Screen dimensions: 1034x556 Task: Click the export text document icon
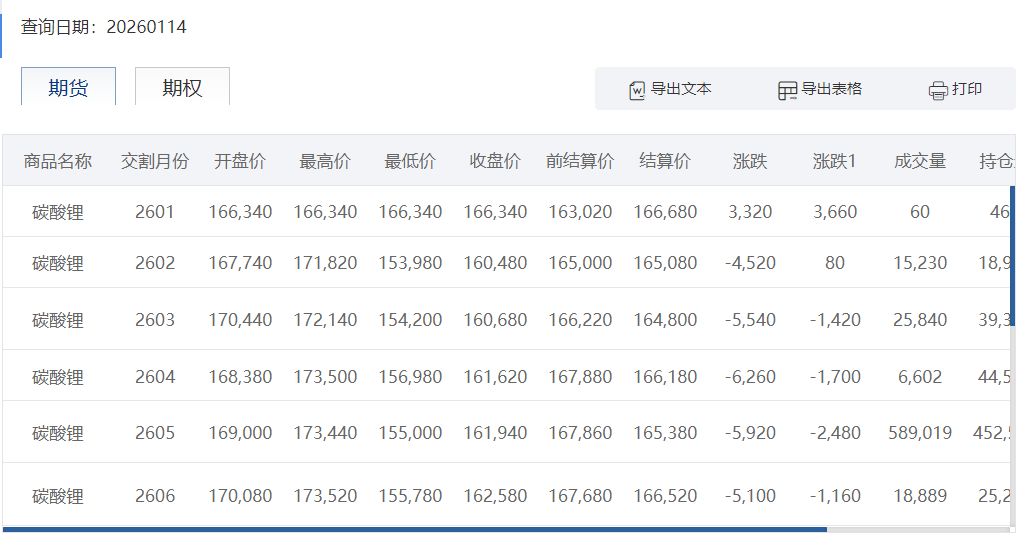tap(637, 90)
